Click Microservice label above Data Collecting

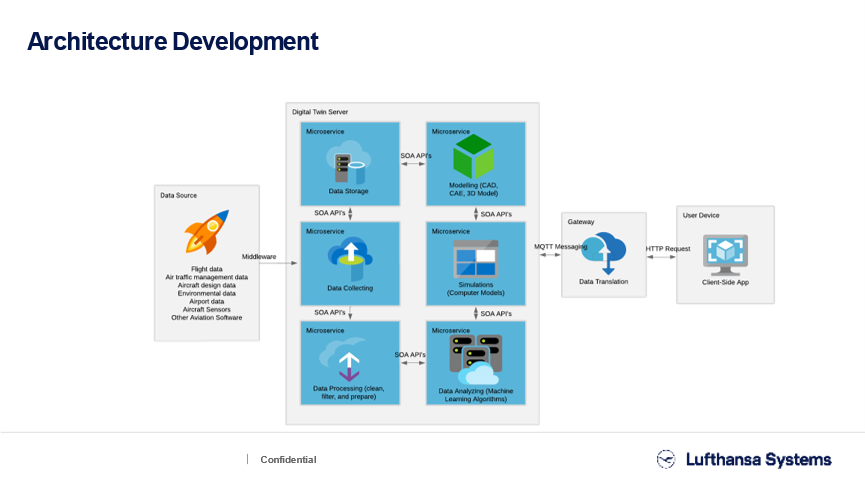pyautogui.click(x=325, y=232)
